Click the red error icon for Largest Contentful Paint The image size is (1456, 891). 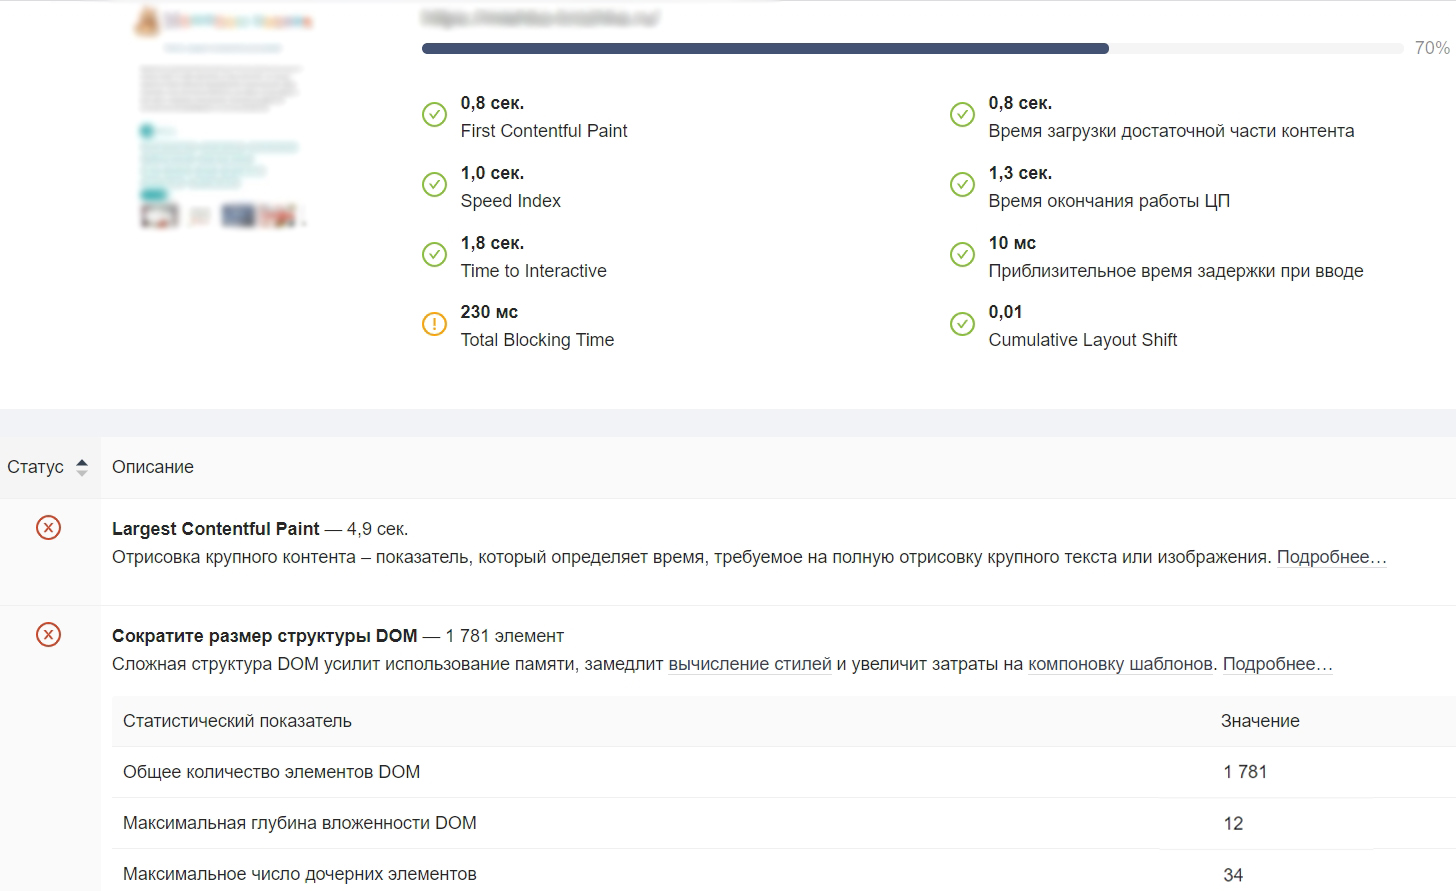[x=48, y=528]
